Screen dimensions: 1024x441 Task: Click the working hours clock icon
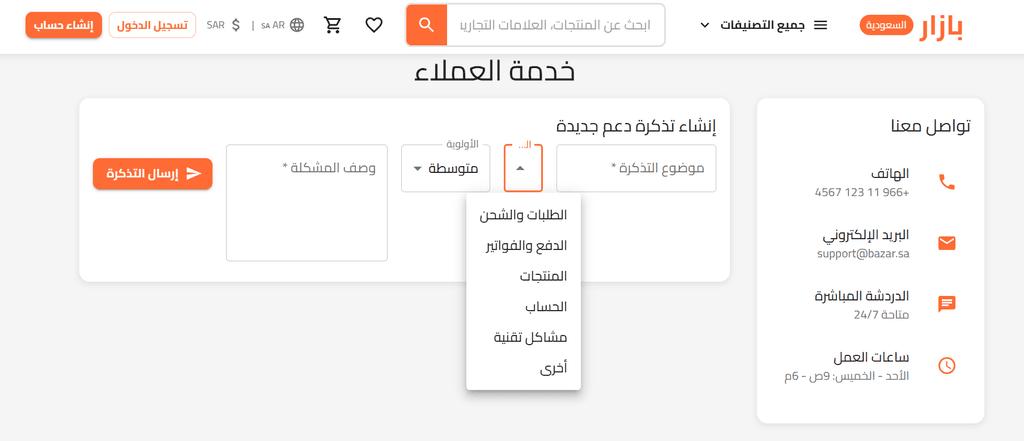click(x=946, y=365)
